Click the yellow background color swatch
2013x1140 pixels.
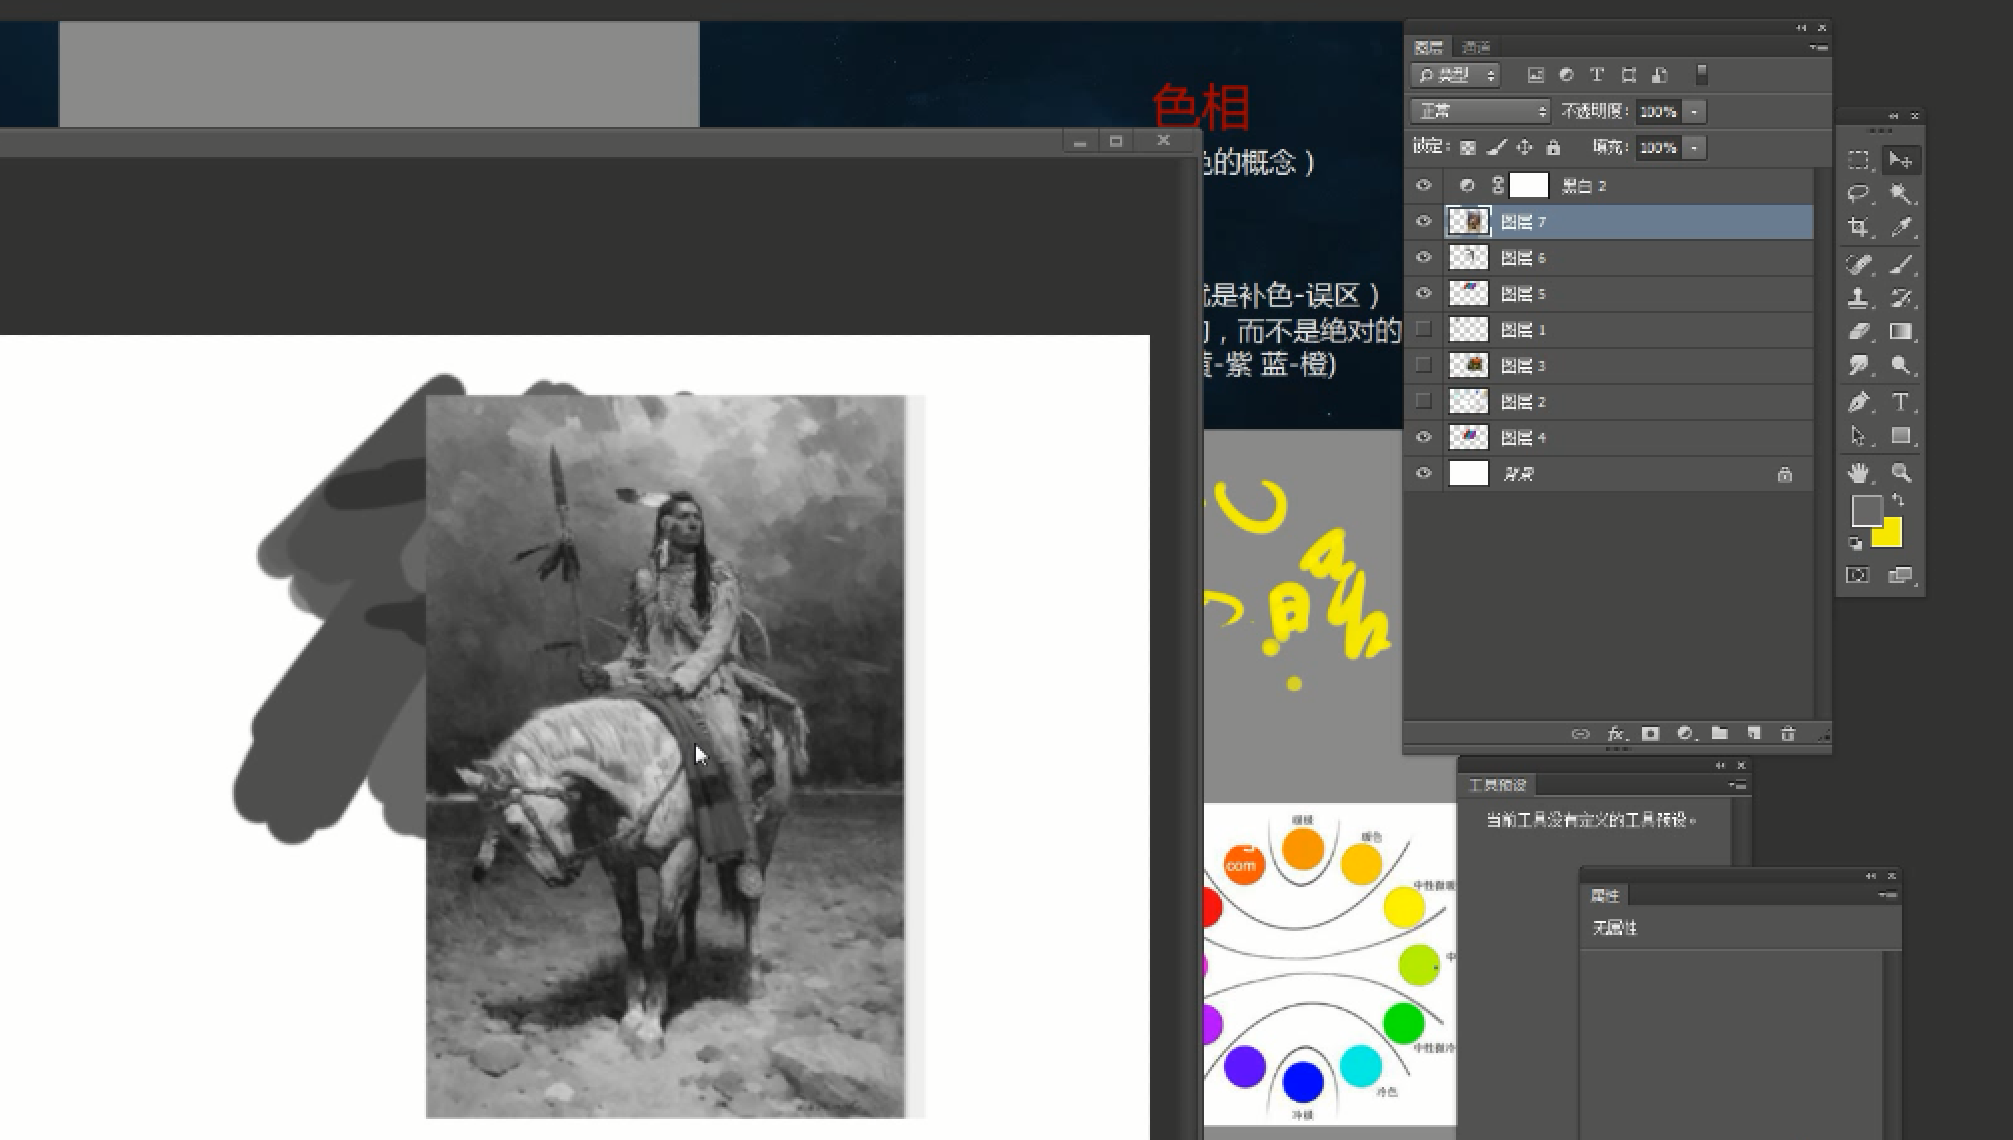(x=1890, y=536)
